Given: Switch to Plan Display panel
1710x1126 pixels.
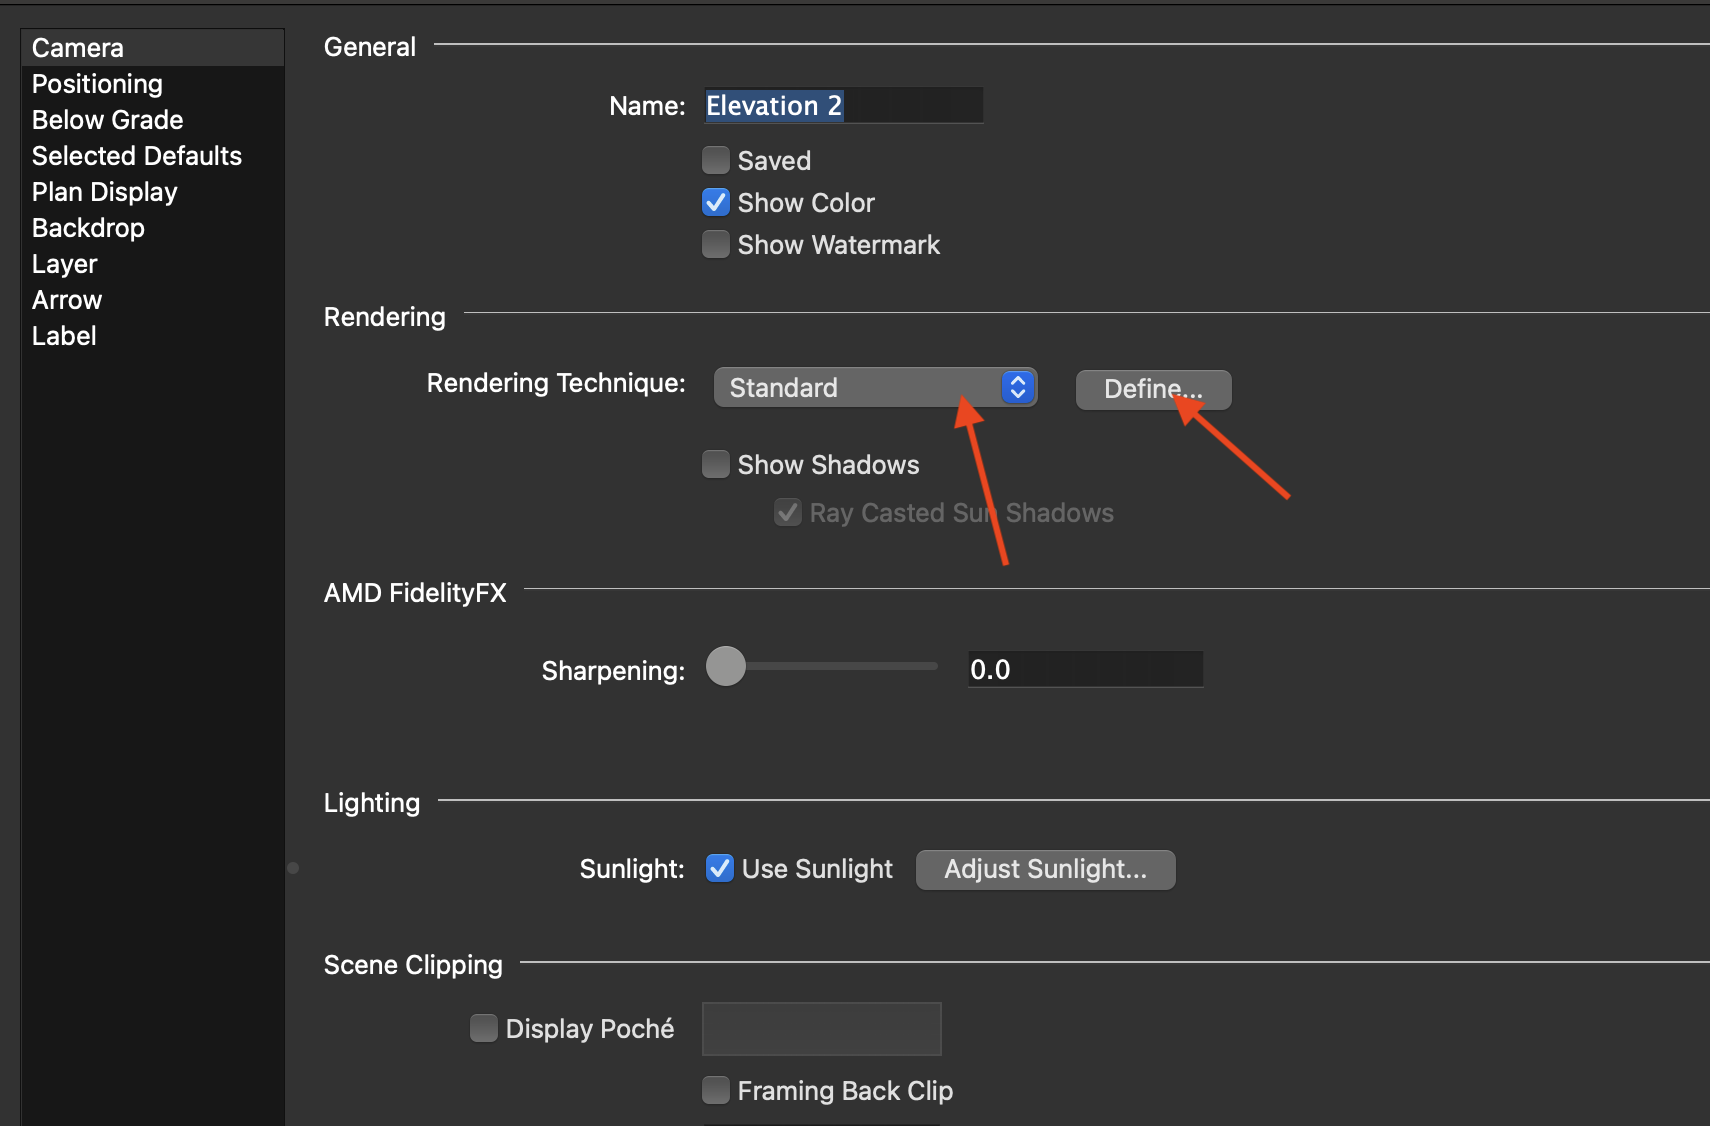Looking at the screenshot, I should click(153, 192).
